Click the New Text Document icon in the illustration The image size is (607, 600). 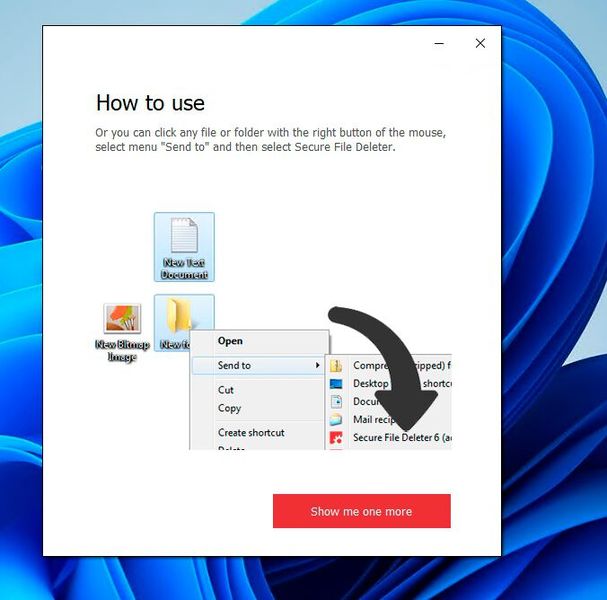pyautogui.click(x=184, y=247)
